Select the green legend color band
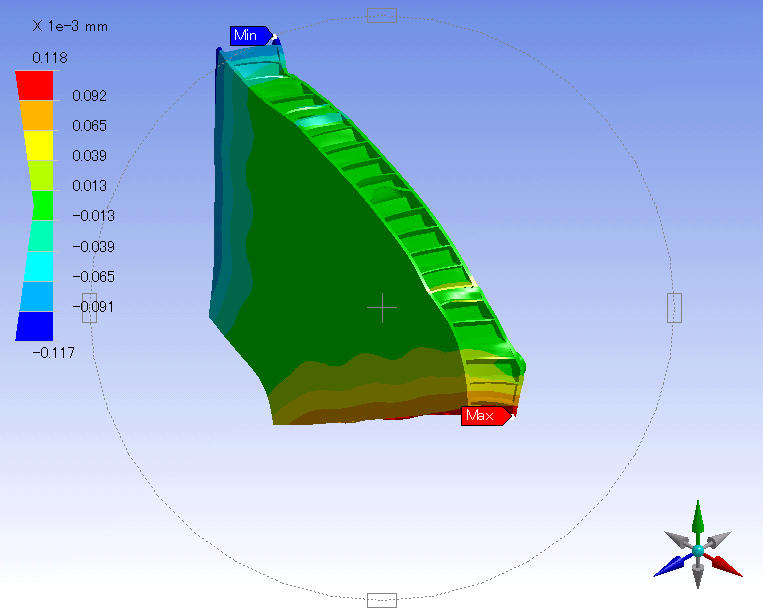The height and width of the screenshot is (615, 763). [x=42, y=205]
